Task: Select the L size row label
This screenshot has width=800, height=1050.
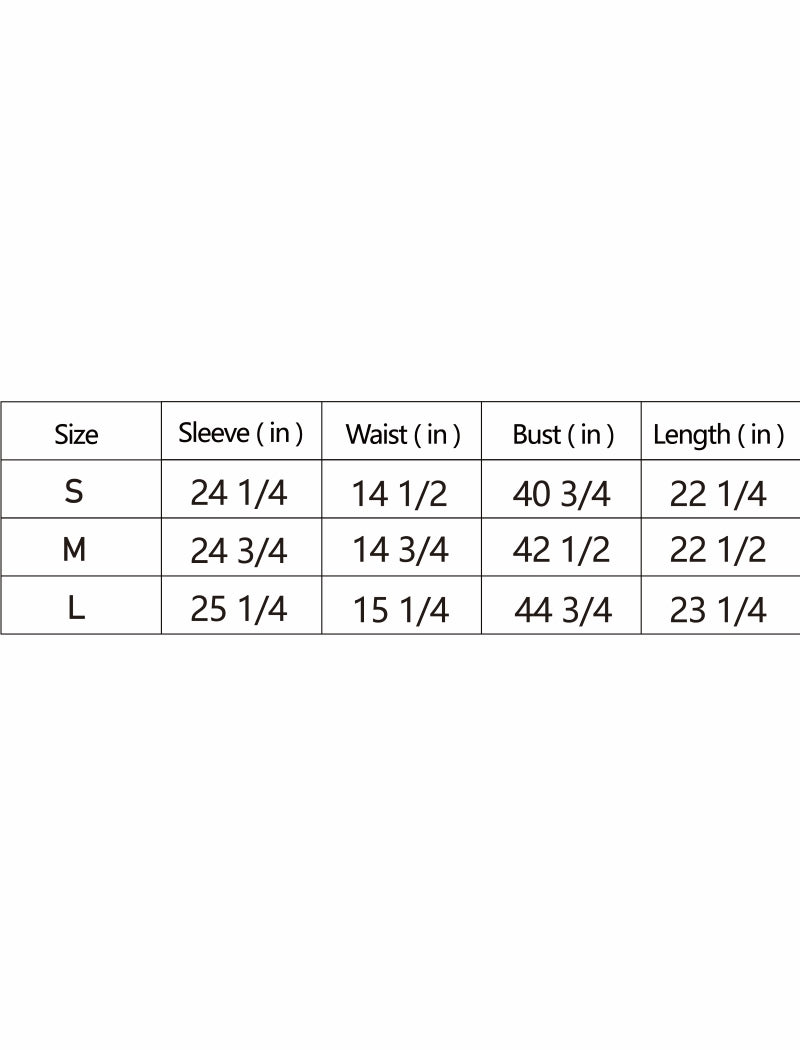Action: (x=76, y=608)
